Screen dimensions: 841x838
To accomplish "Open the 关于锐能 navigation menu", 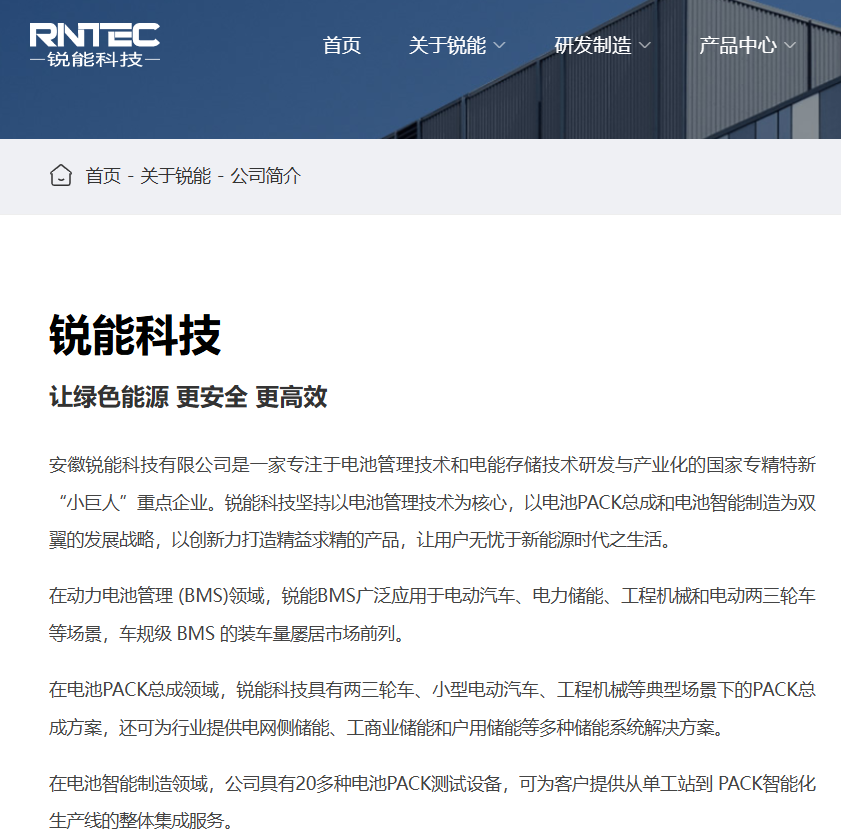I will [447, 46].
